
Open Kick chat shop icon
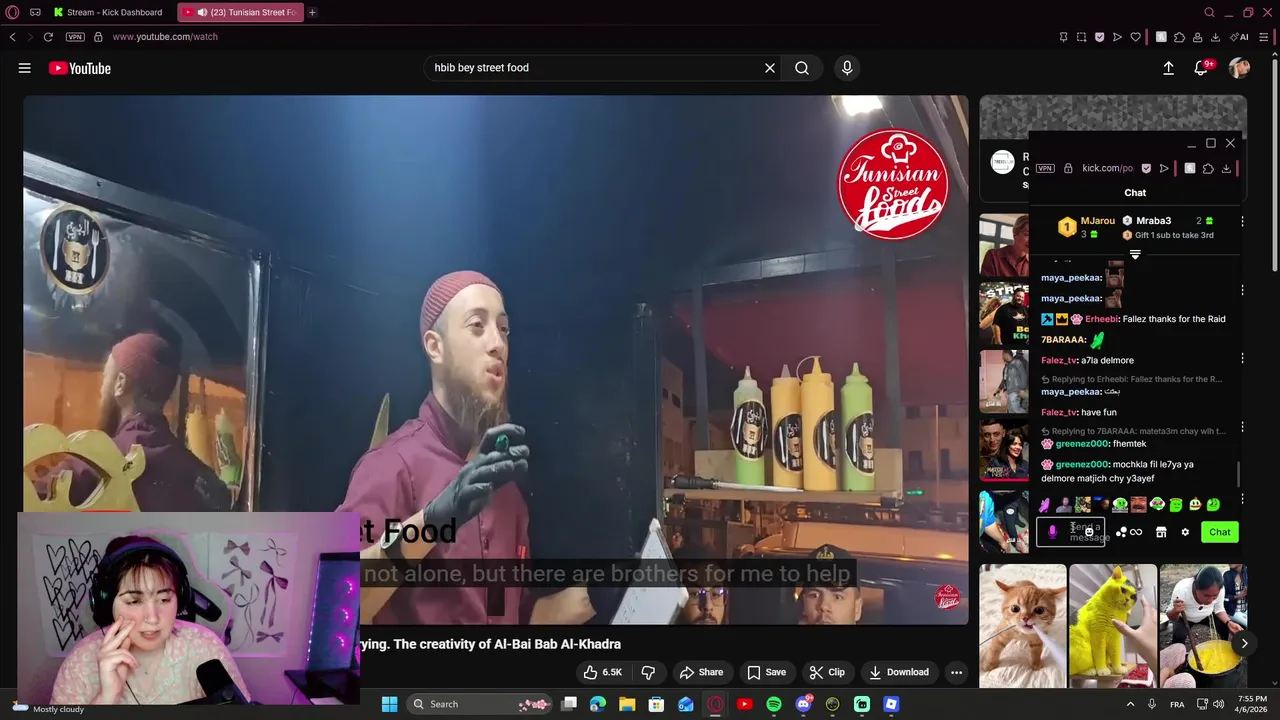coord(1161,532)
